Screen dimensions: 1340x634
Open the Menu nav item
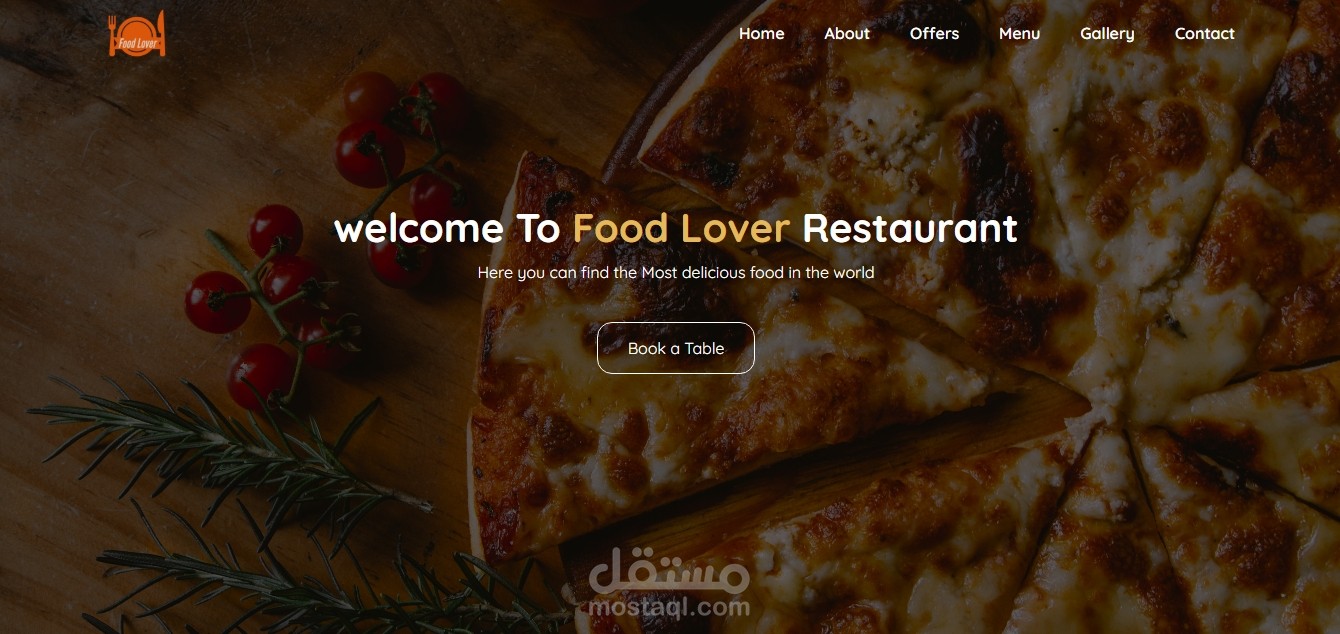pyautogui.click(x=1019, y=34)
